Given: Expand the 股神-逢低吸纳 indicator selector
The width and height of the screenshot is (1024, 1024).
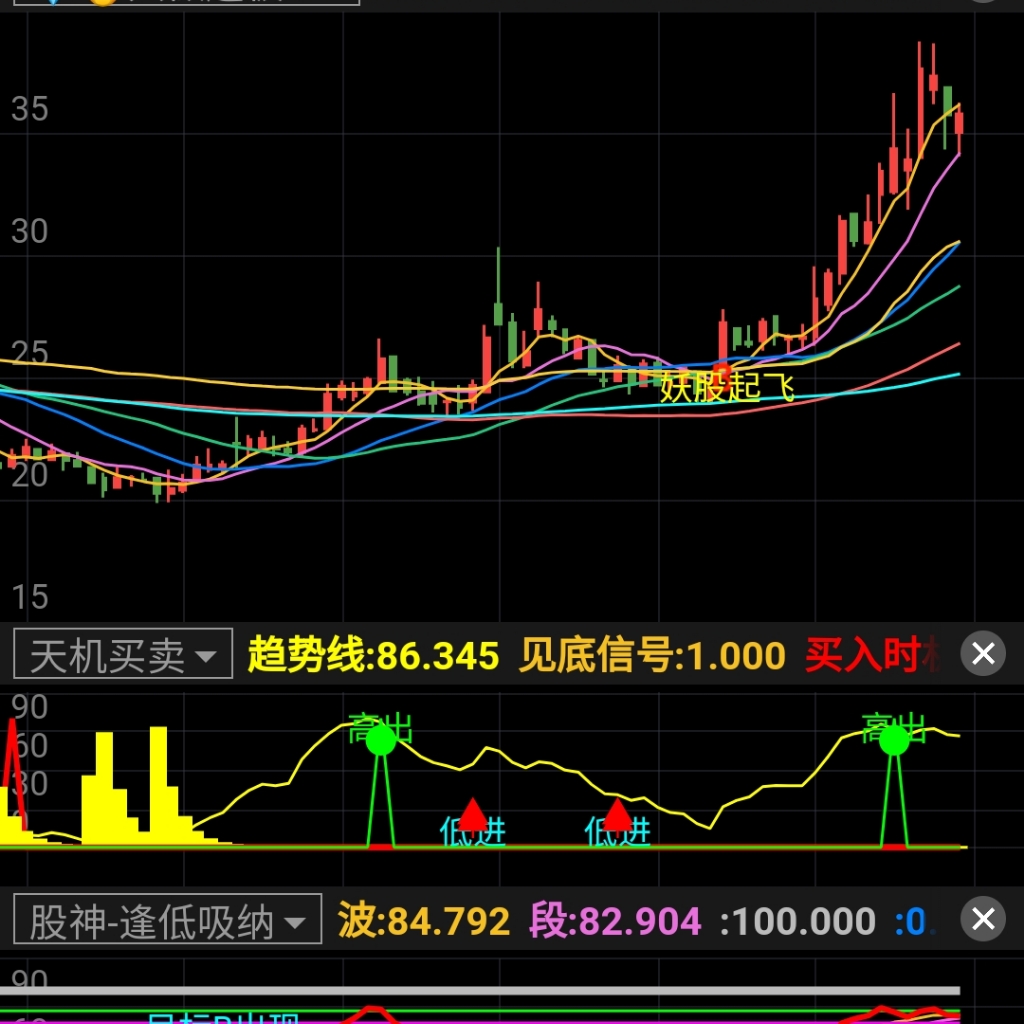Looking at the screenshot, I should click(166, 921).
